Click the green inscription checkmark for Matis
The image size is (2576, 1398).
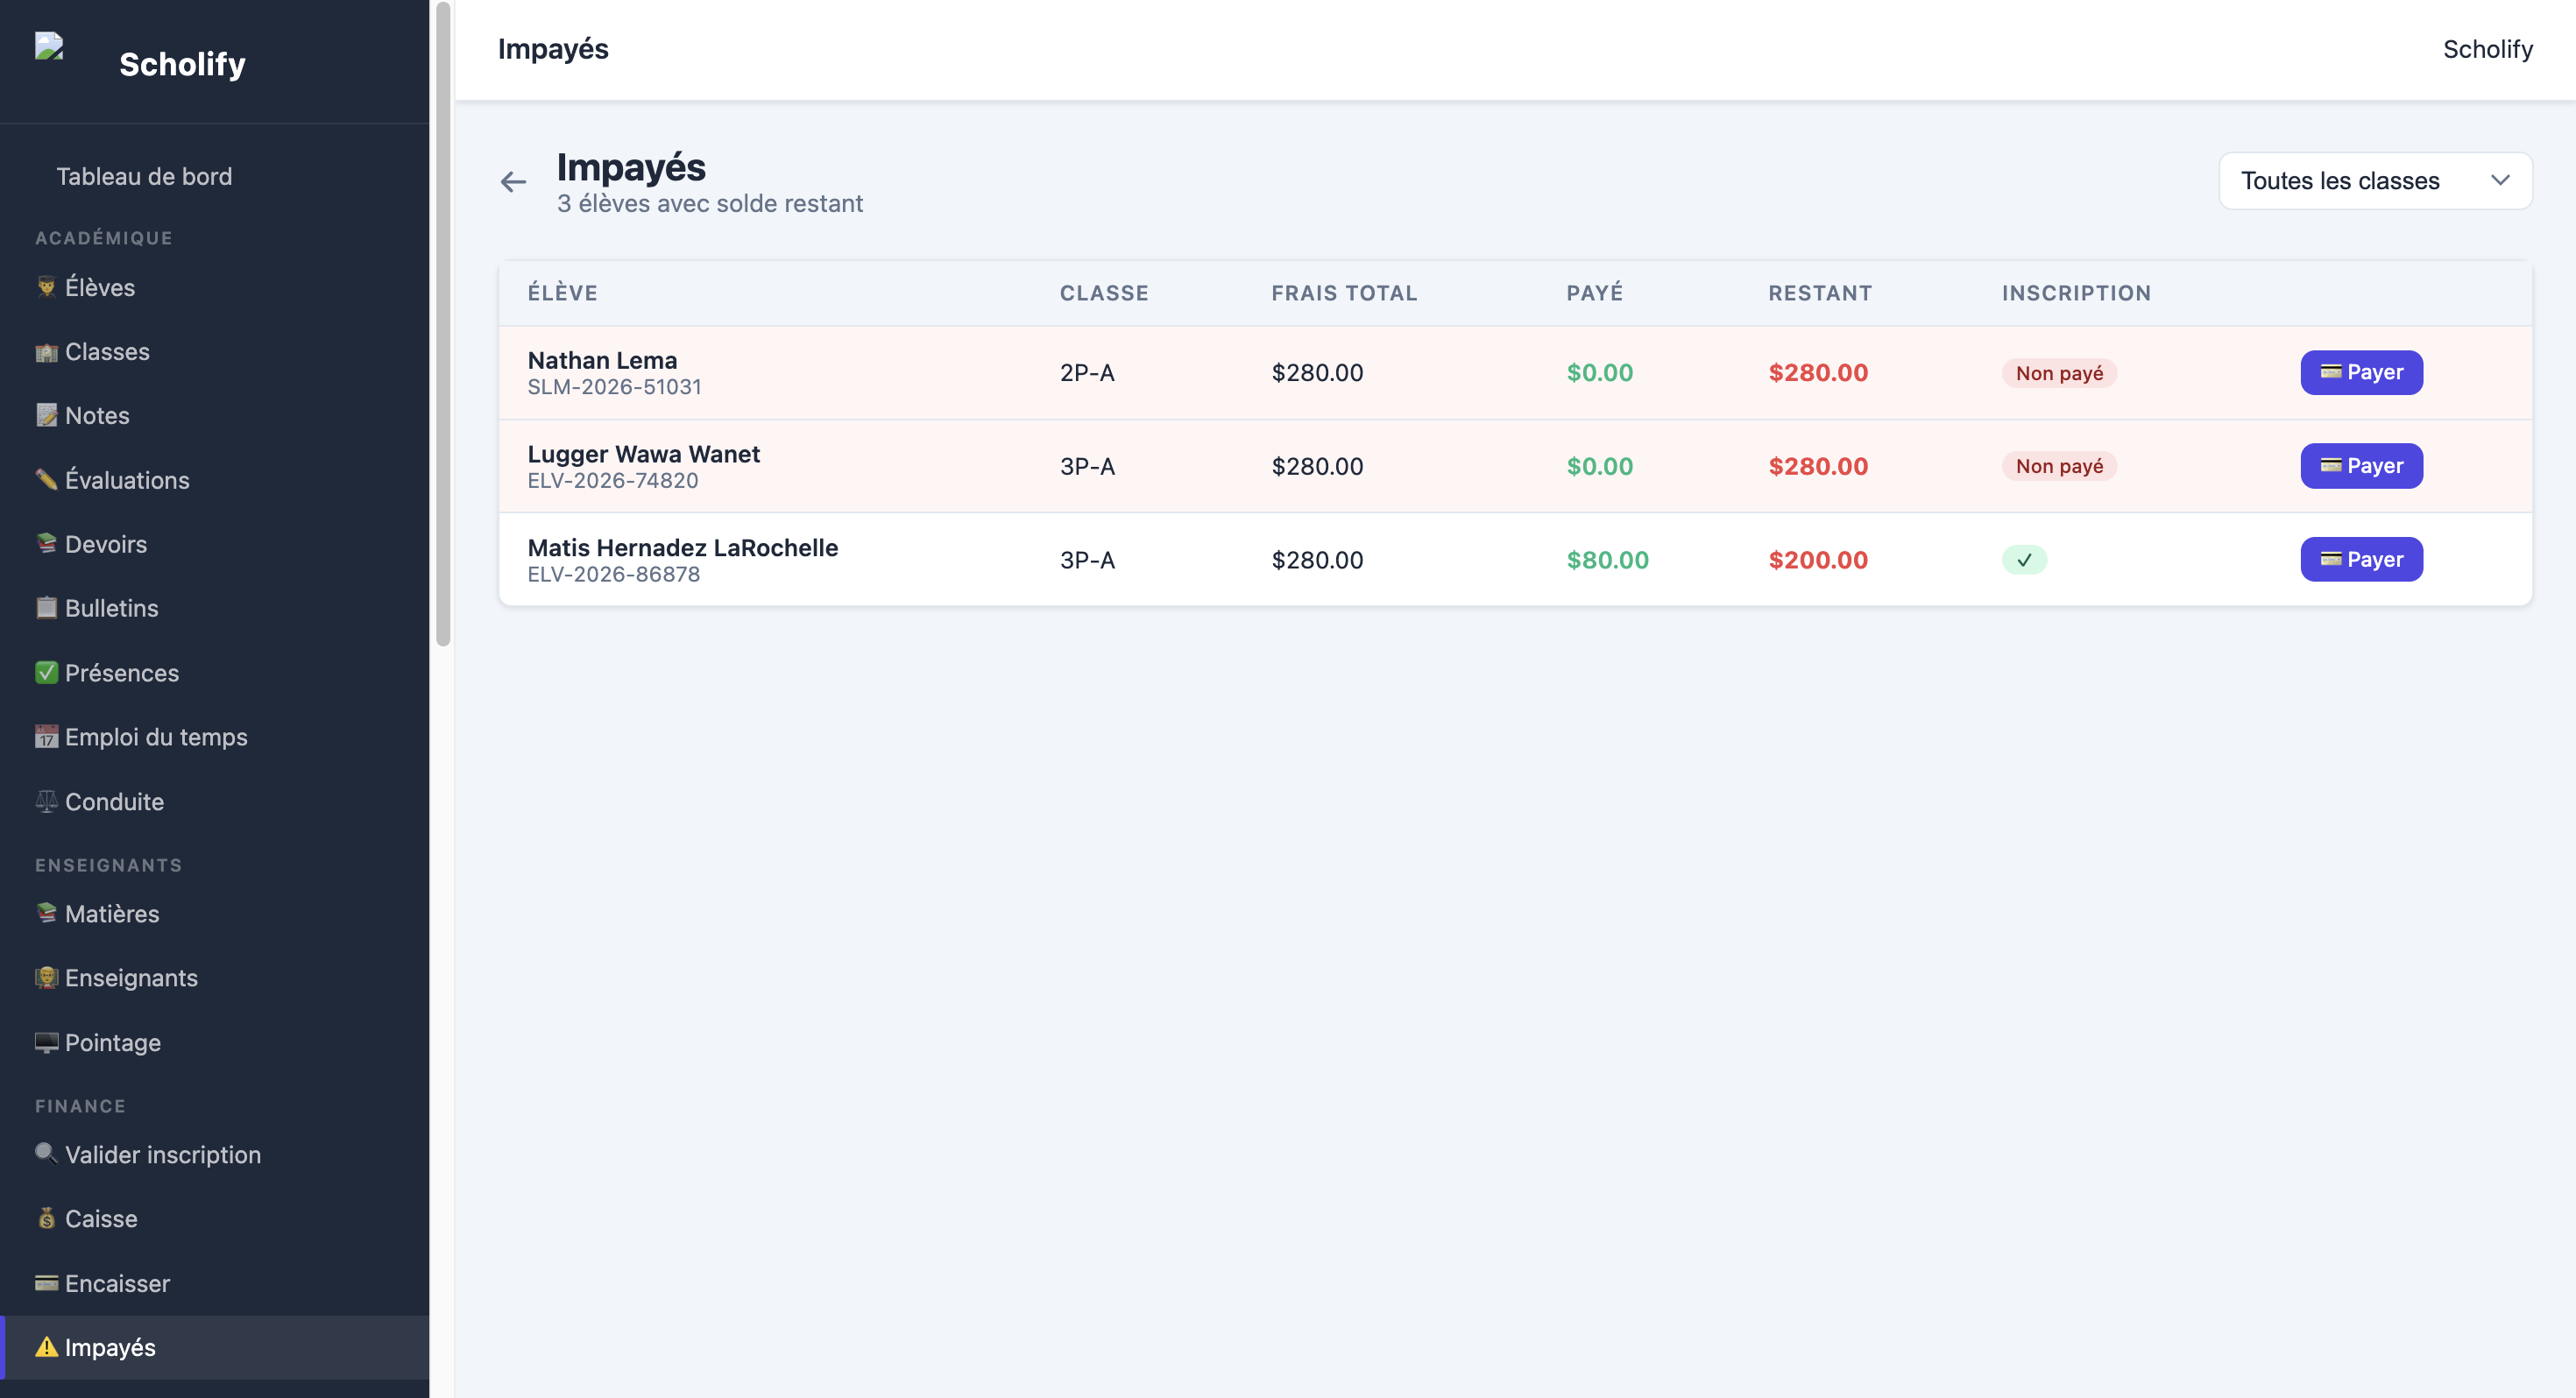[2024, 560]
